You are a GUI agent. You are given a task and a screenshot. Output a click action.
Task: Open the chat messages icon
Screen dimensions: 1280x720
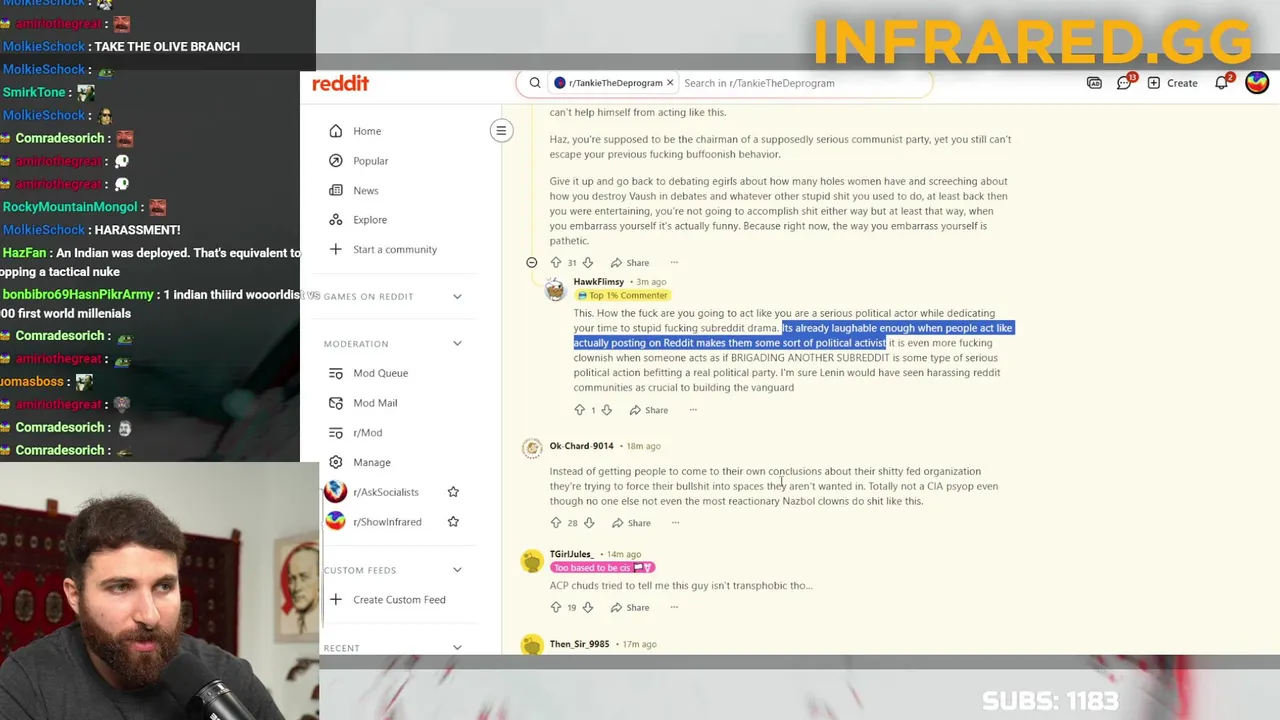[x=1124, y=83]
